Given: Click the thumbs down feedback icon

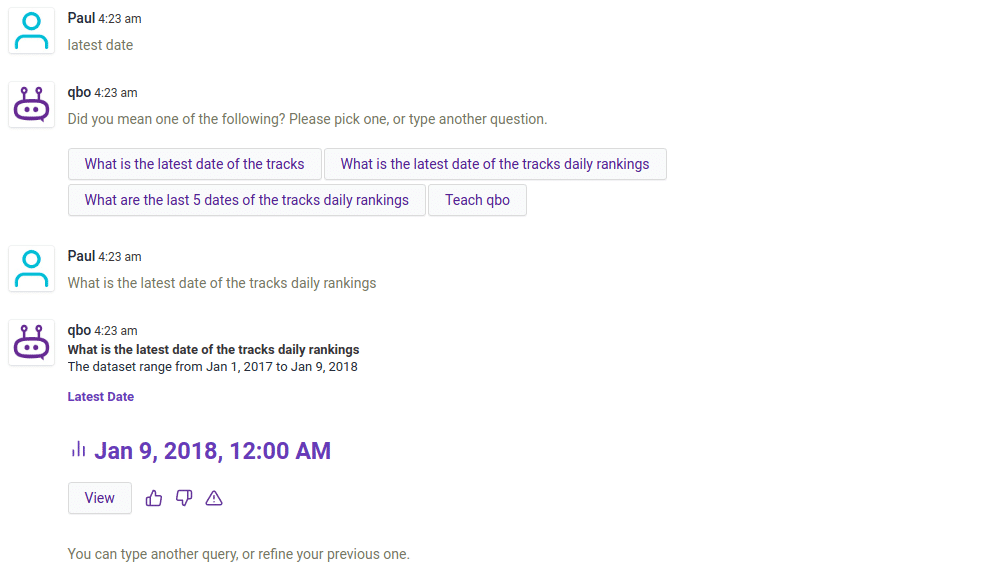Looking at the screenshot, I should 184,498.
